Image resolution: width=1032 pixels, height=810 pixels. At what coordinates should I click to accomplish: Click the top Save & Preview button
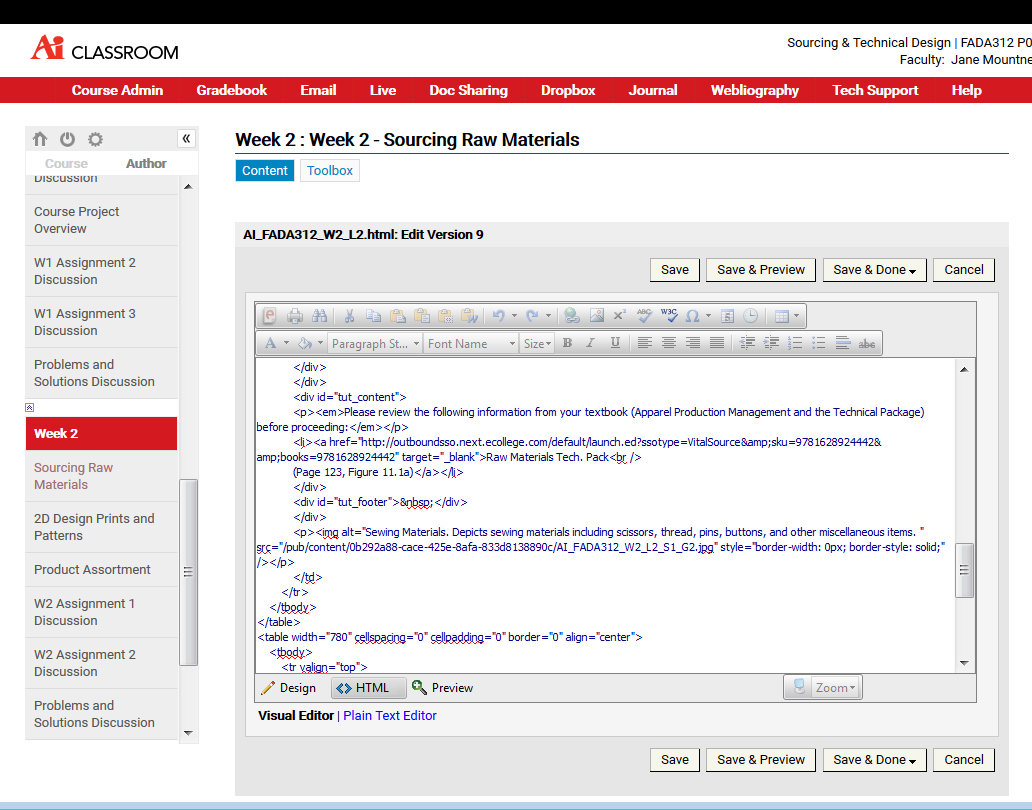[760, 270]
